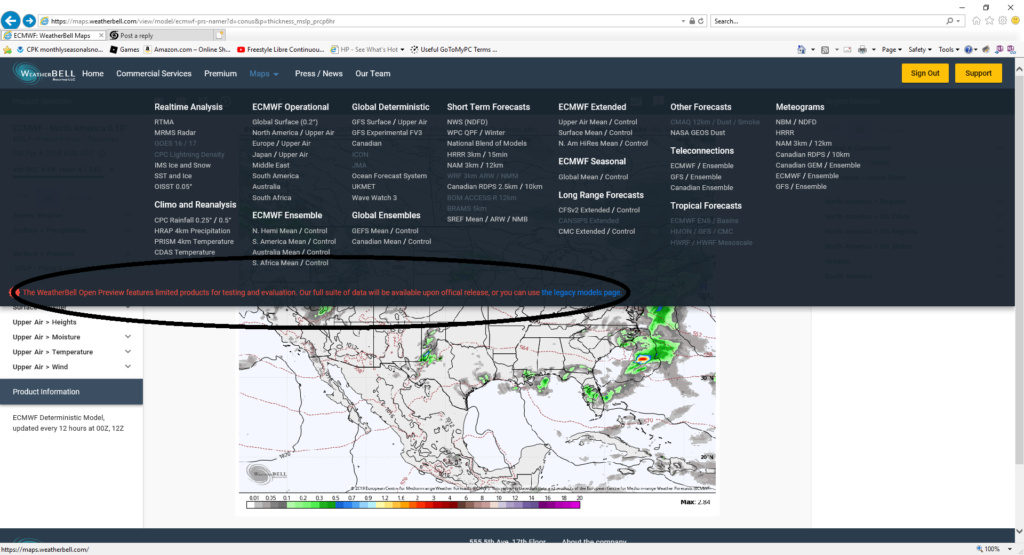Click the command bar Home page icon
The image size is (1024, 555).
[x=801, y=50]
